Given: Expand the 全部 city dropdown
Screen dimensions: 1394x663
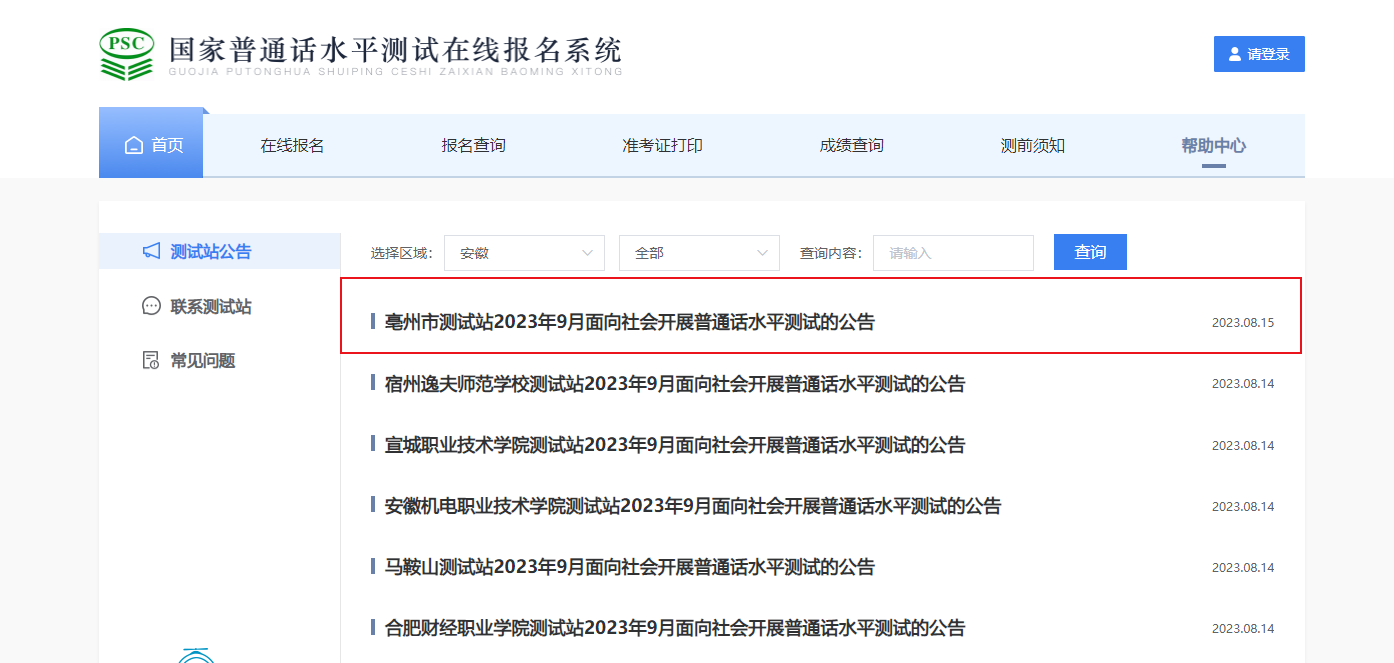Looking at the screenshot, I should click(x=699, y=253).
